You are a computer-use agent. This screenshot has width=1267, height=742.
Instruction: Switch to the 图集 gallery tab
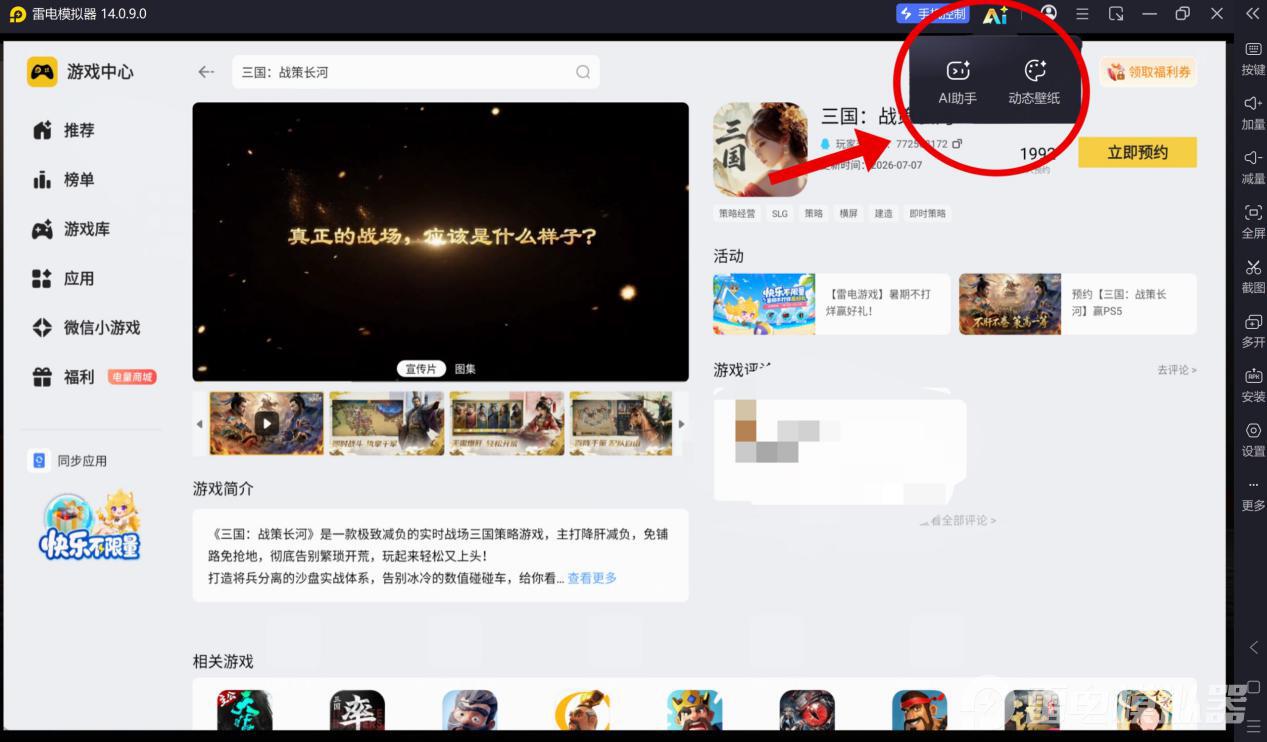coord(465,369)
